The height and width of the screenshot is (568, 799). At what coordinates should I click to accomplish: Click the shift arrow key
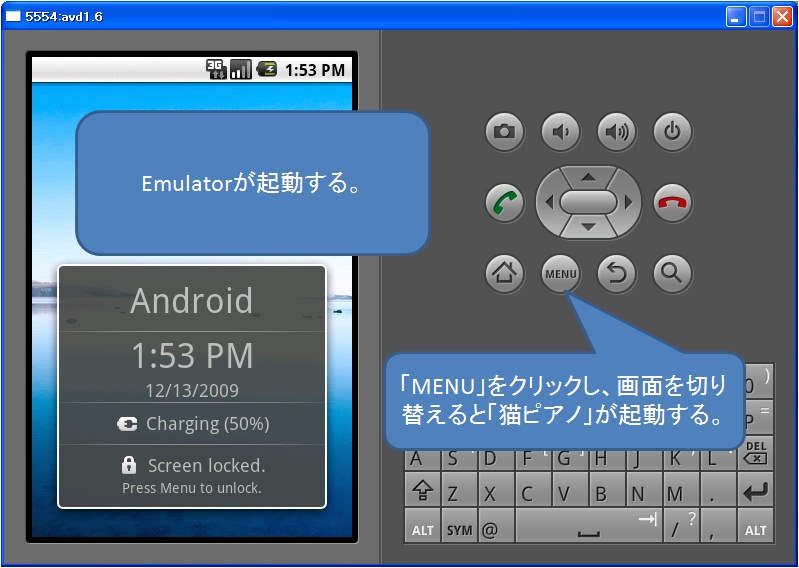[422, 490]
